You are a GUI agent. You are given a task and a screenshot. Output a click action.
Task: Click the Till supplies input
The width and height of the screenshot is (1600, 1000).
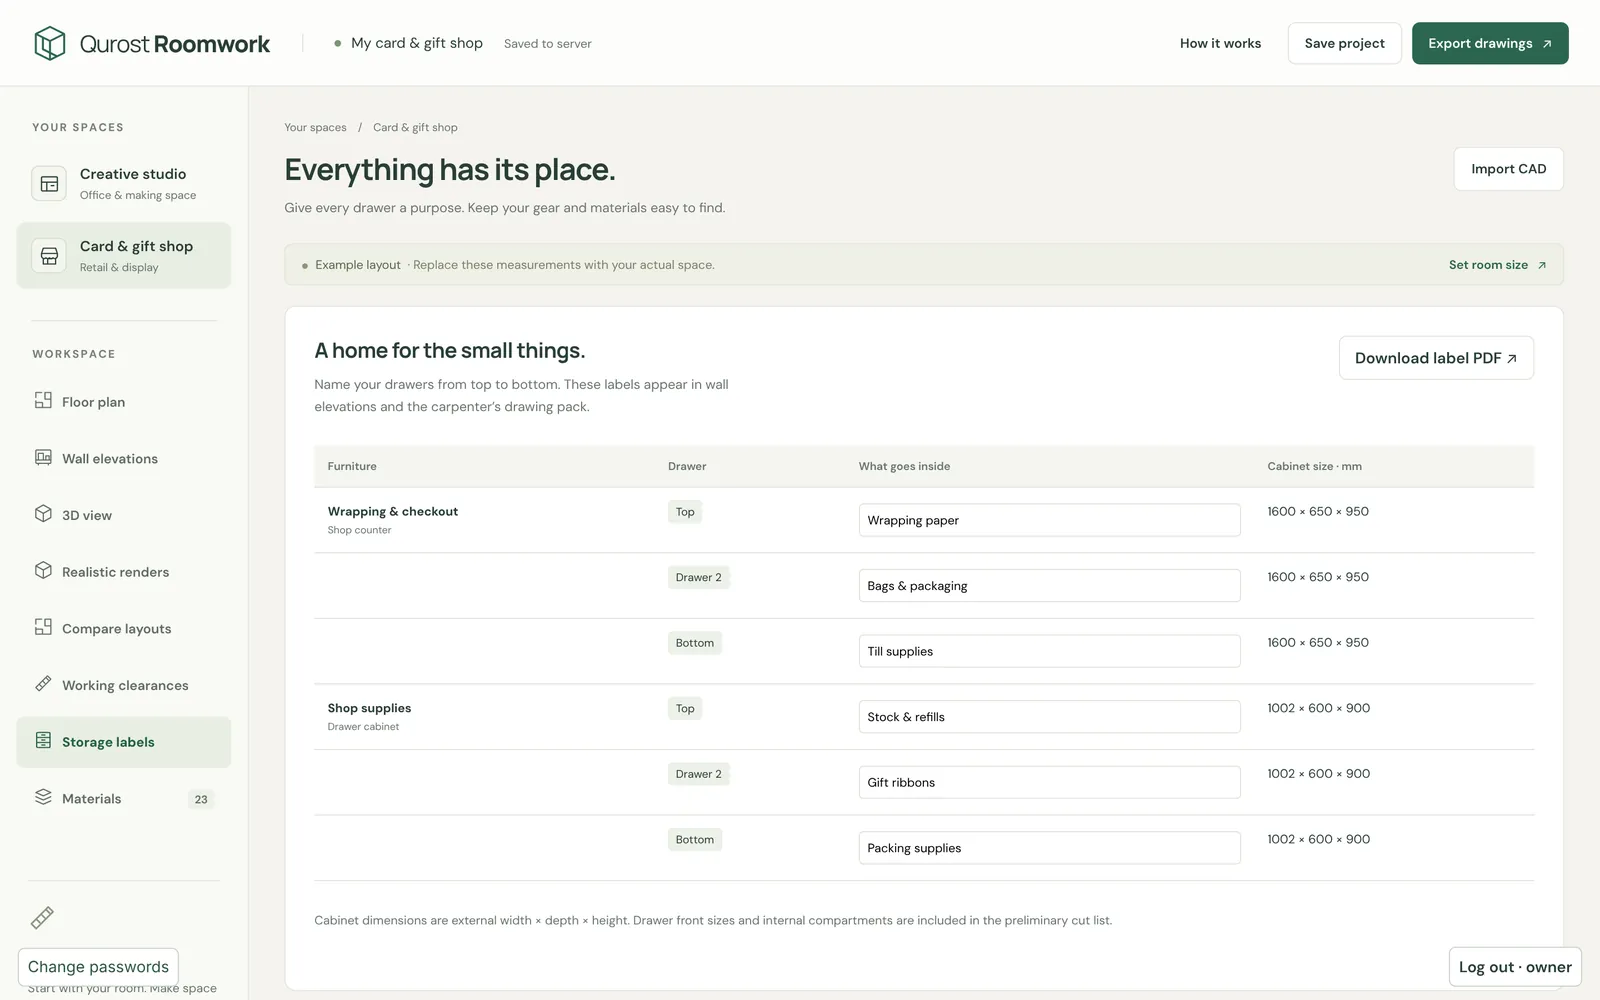tap(1049, 651)
